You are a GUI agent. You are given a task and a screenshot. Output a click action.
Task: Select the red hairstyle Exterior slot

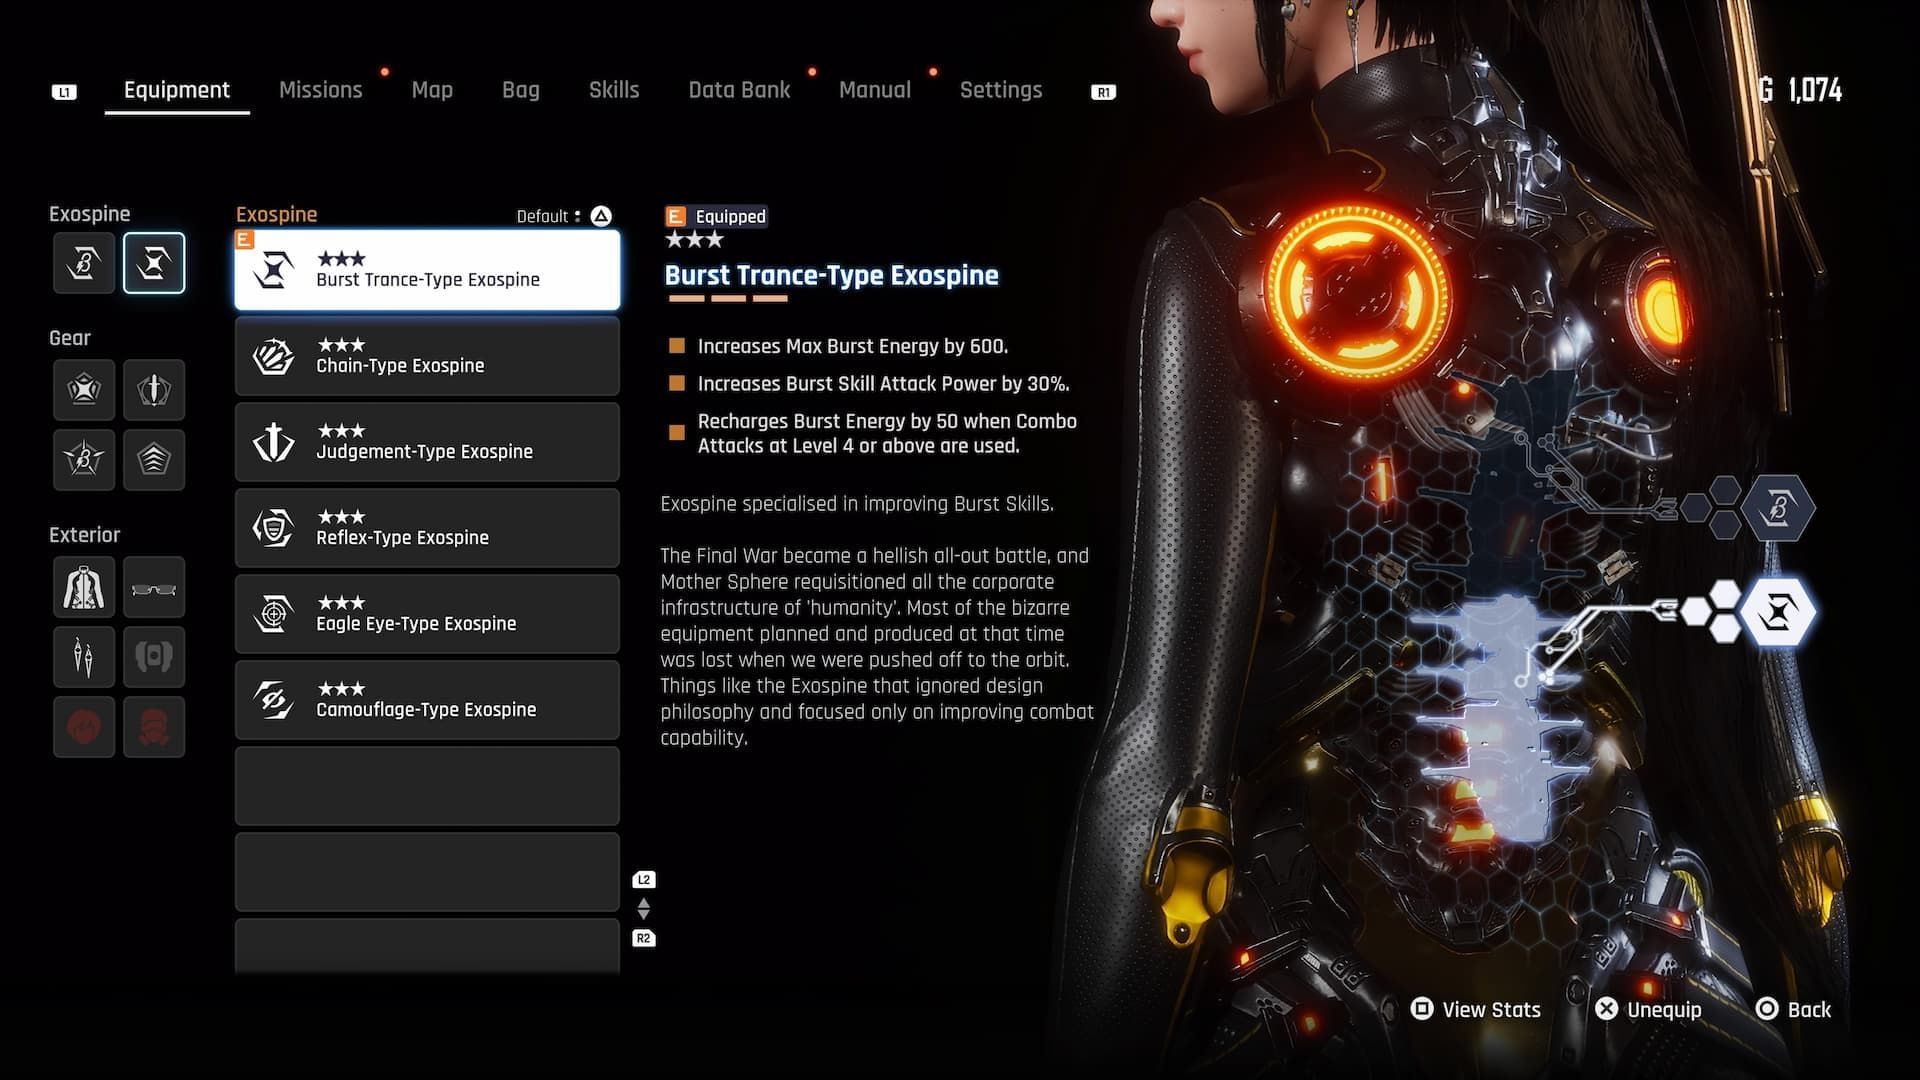[84, 727]
